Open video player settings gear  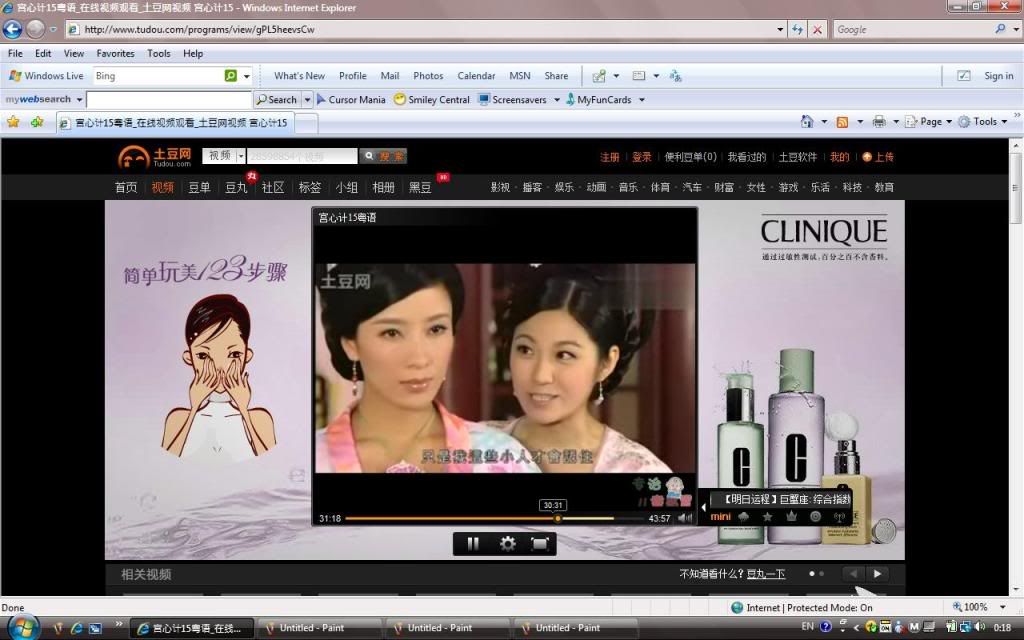[x=507, y=544]
